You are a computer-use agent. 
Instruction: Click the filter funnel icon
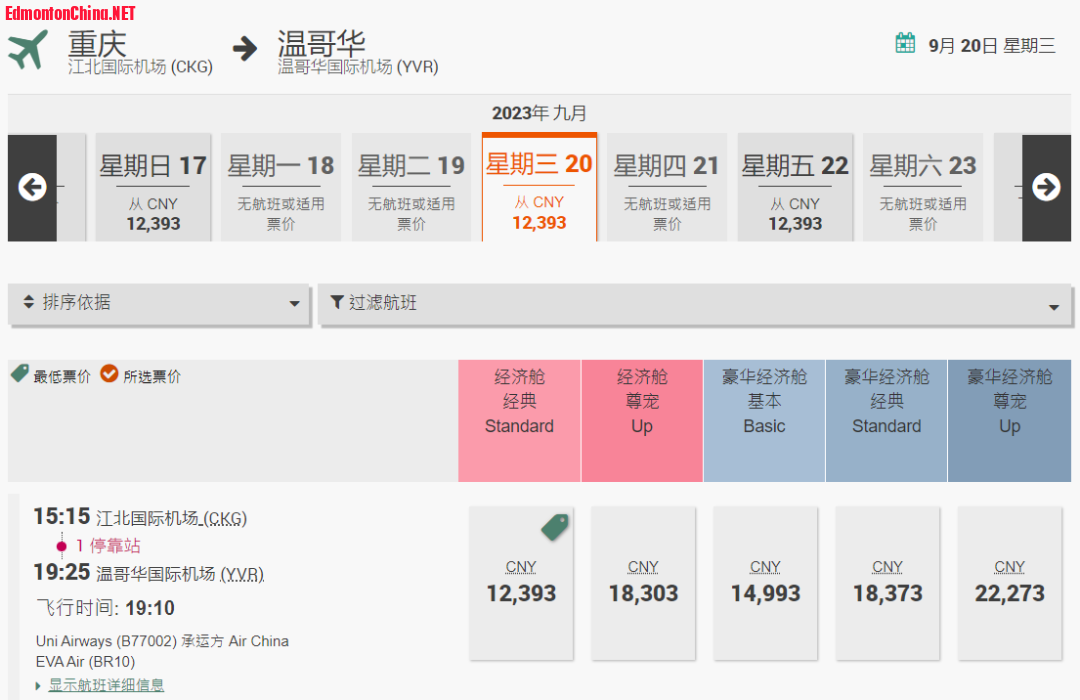[337, 302]
